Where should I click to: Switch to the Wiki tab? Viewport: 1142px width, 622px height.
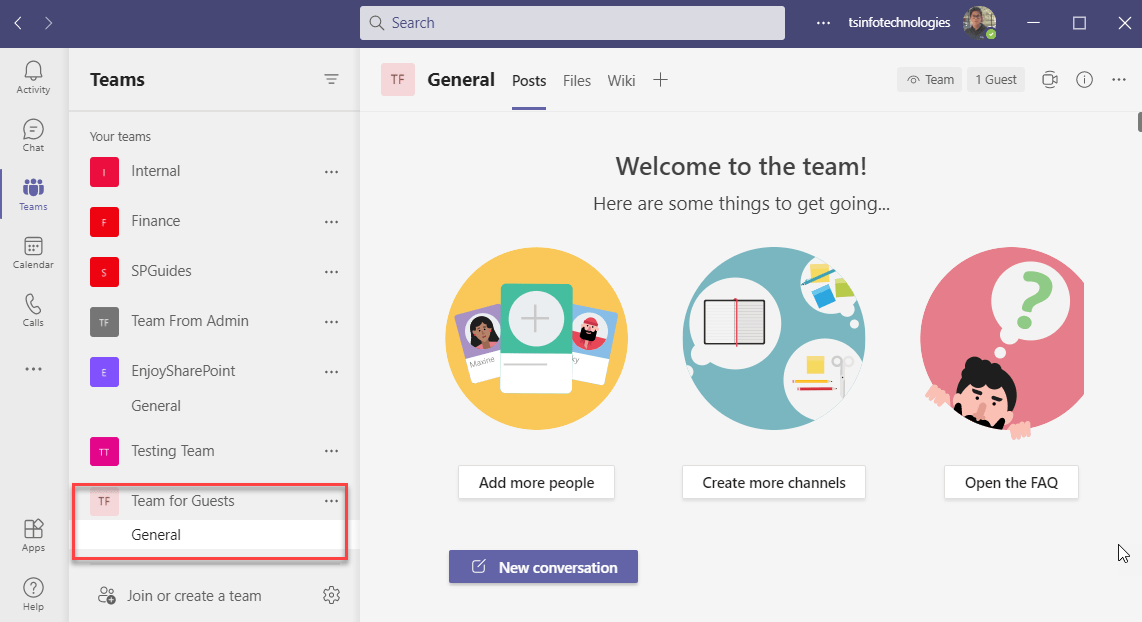(x=620, y=80)
